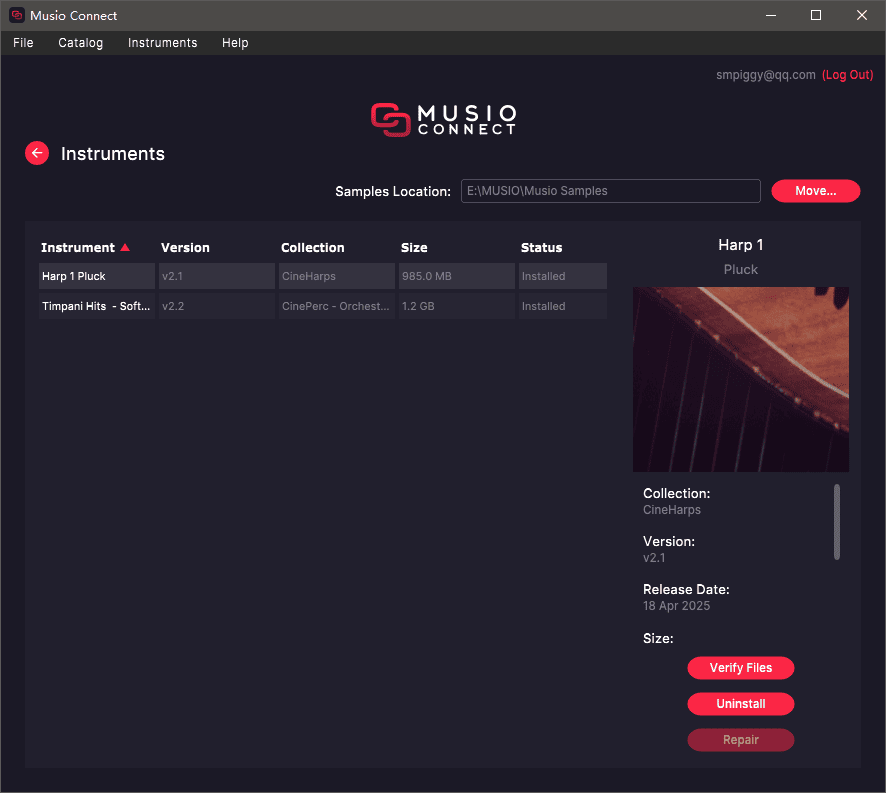Sort by Collection column header
886x793 pixels.
[x=312, y=248]
